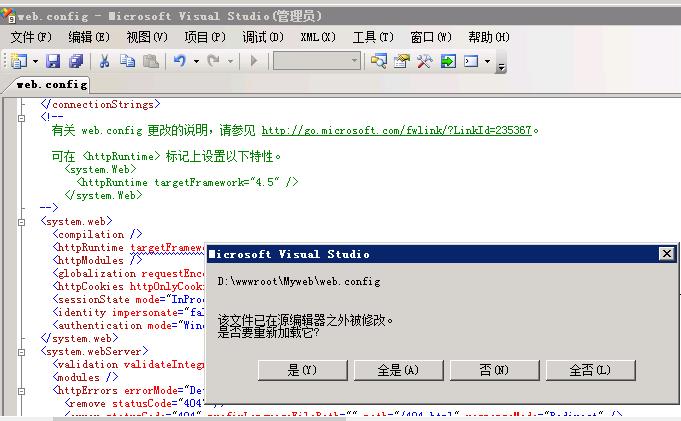Open the Properties Window icon

point(402,61)
